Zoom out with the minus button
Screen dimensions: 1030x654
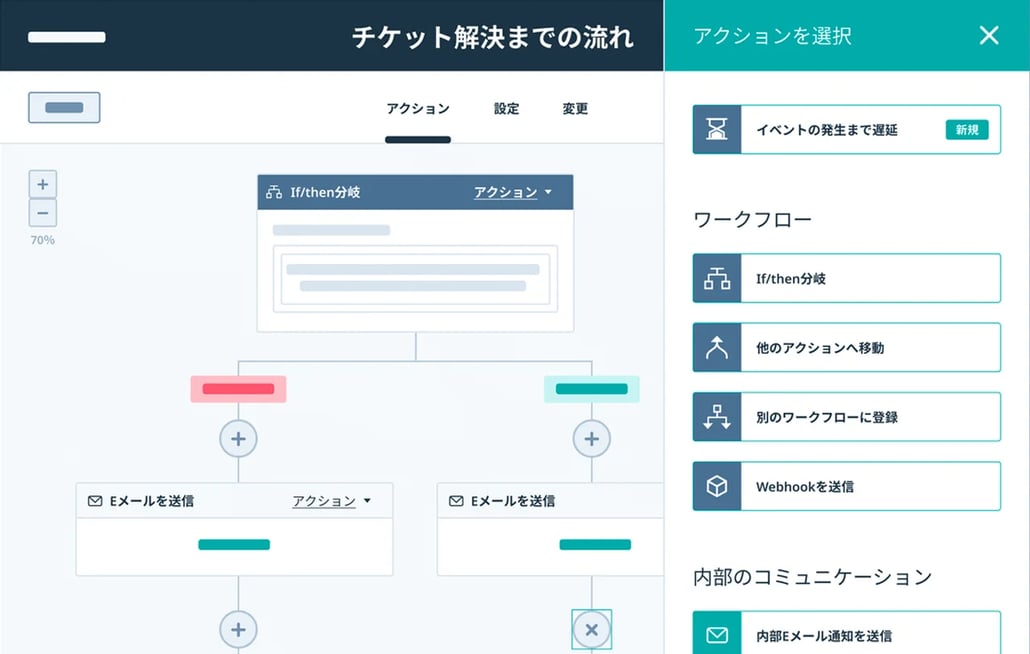[42, 213]
